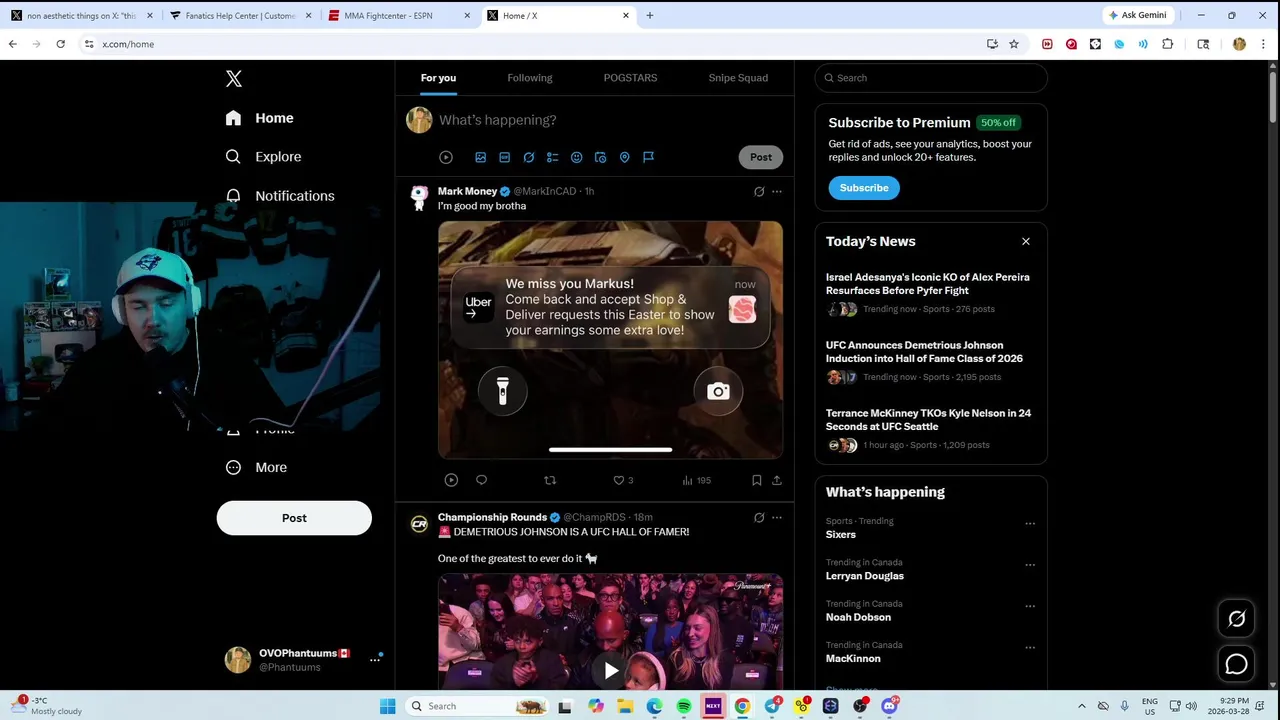Viewport: 1280px width, 720px height.
Task: Add a GIF using the composer GIF icon
Action: (504, 157)
